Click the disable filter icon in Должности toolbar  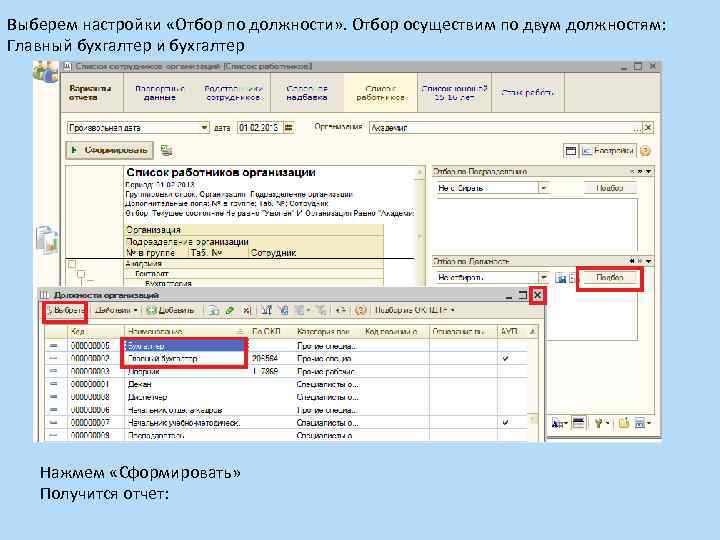click(x=321, y=310)
